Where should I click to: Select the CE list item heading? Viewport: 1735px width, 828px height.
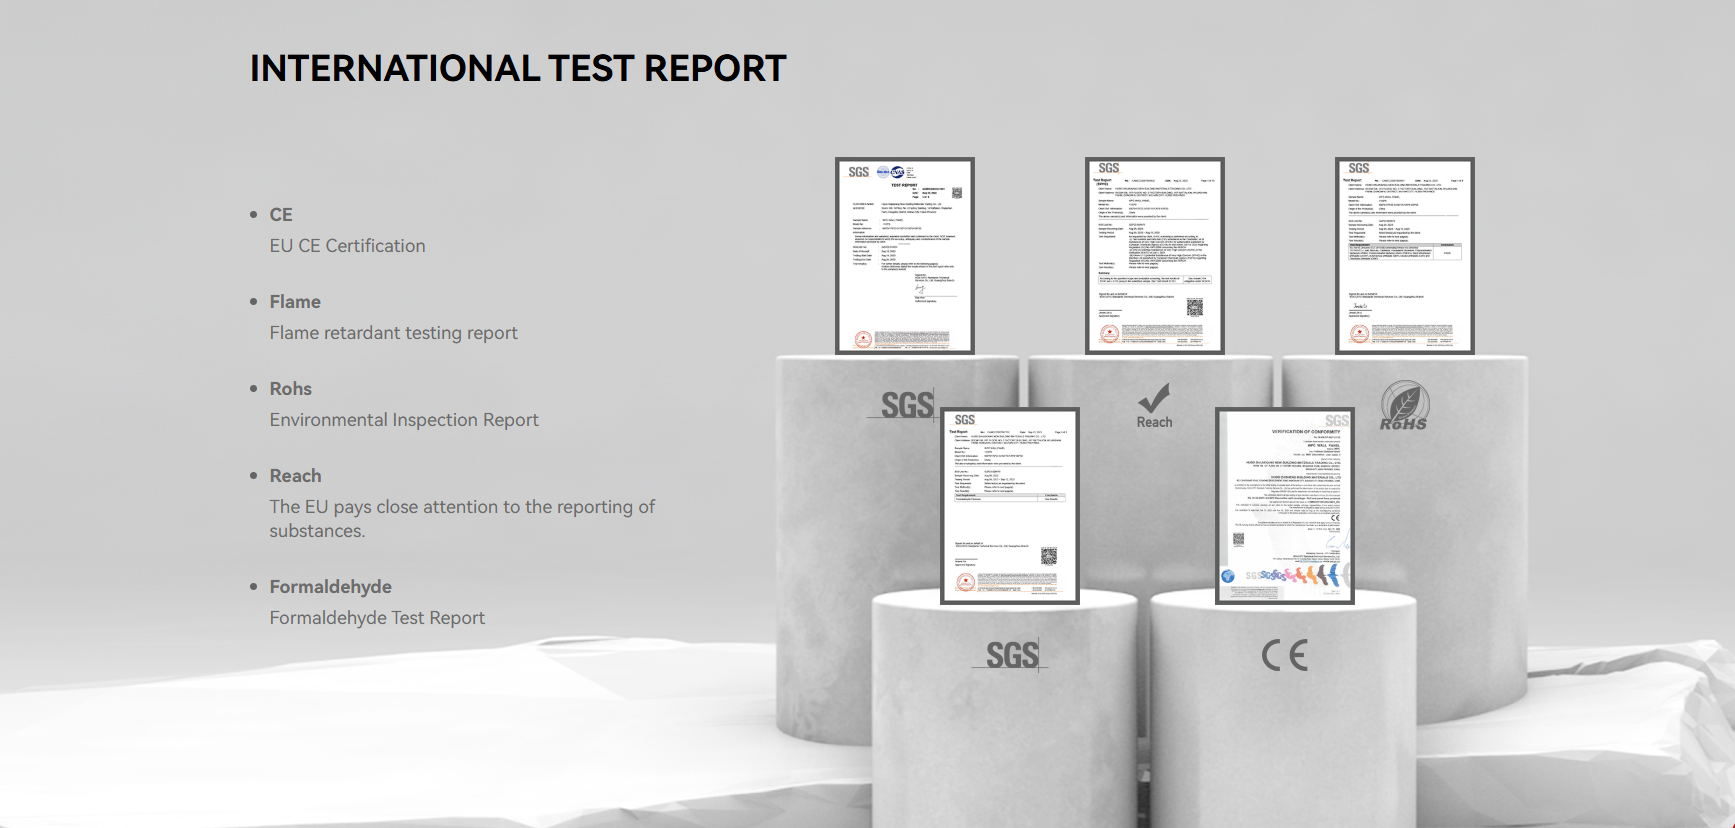click(x=281, y=215)
